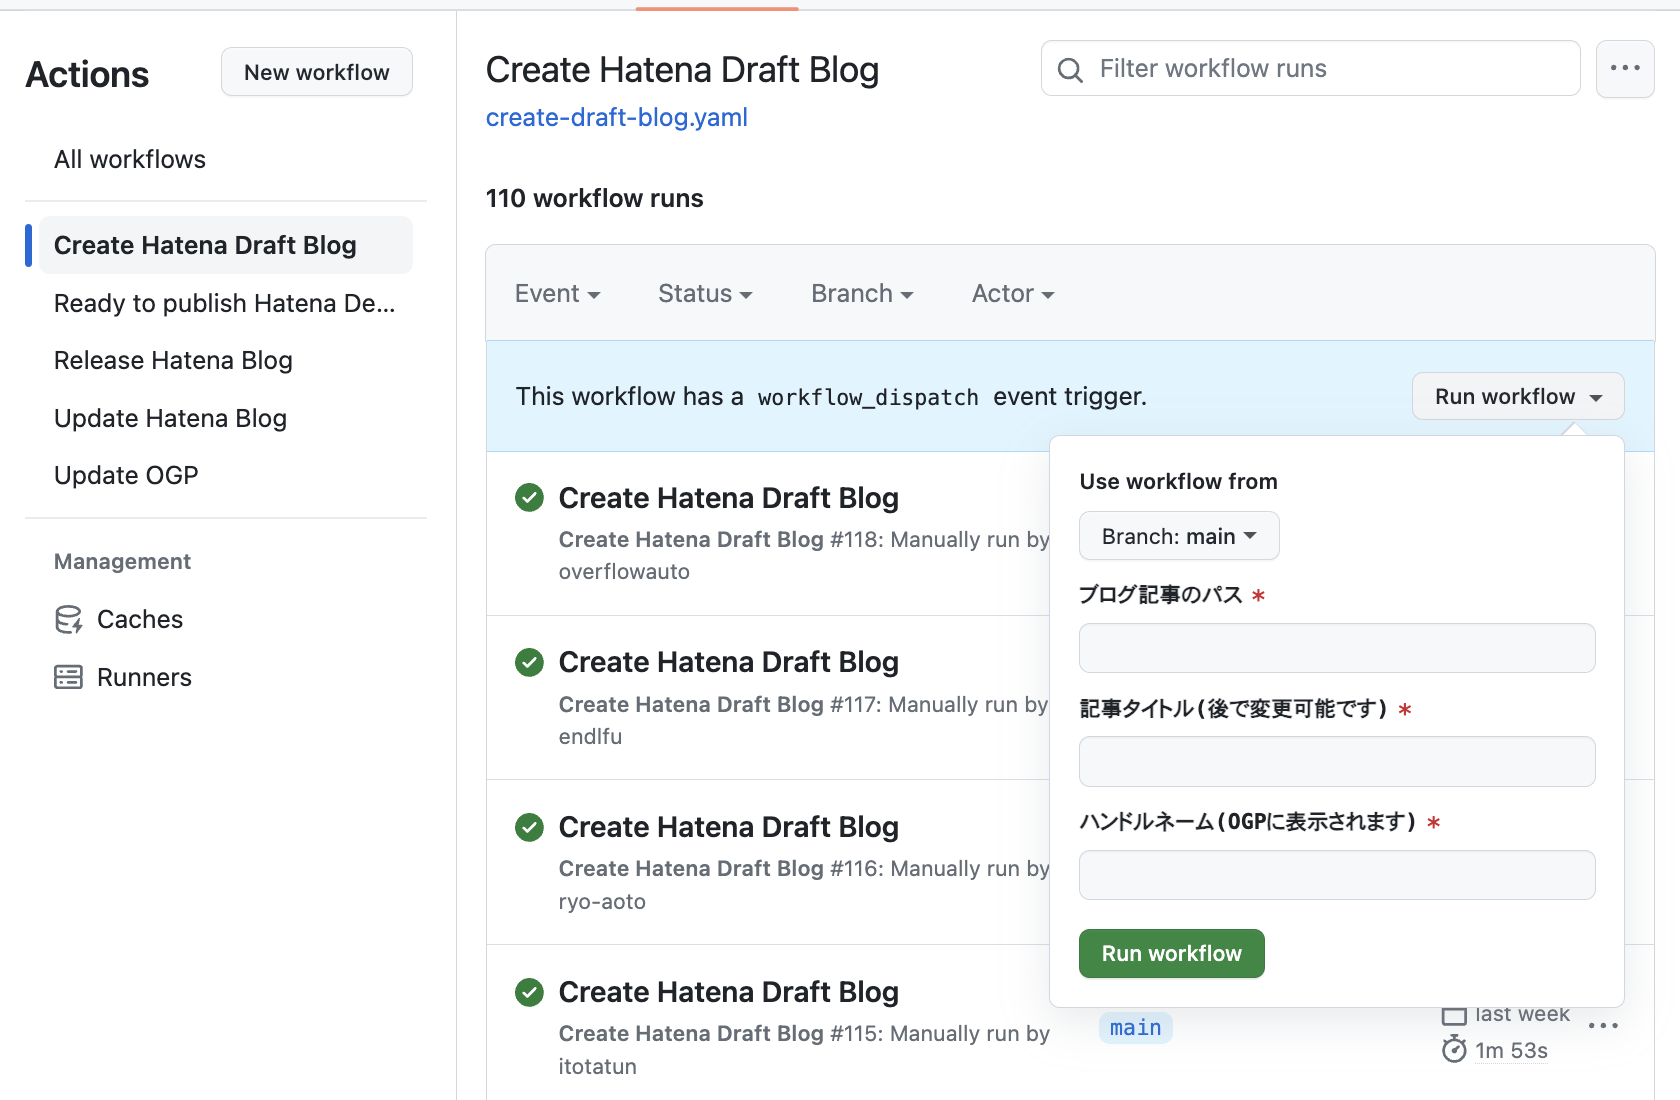Screen dimensions: 1680x1100
Task: Click the search magnifier icon in filter box
Action: pos(1070,69)
